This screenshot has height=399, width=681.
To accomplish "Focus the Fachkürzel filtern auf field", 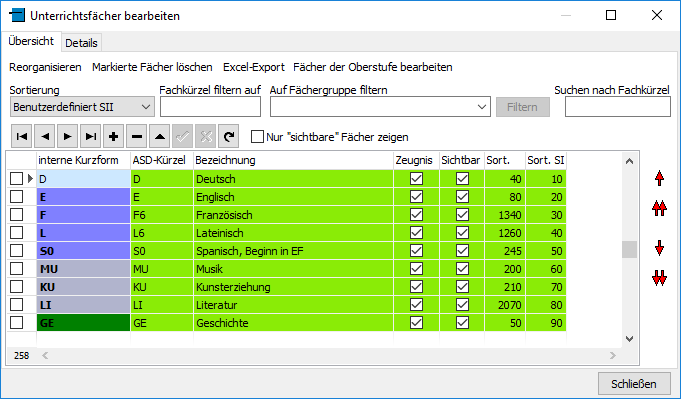I will (x=210, y=107).
